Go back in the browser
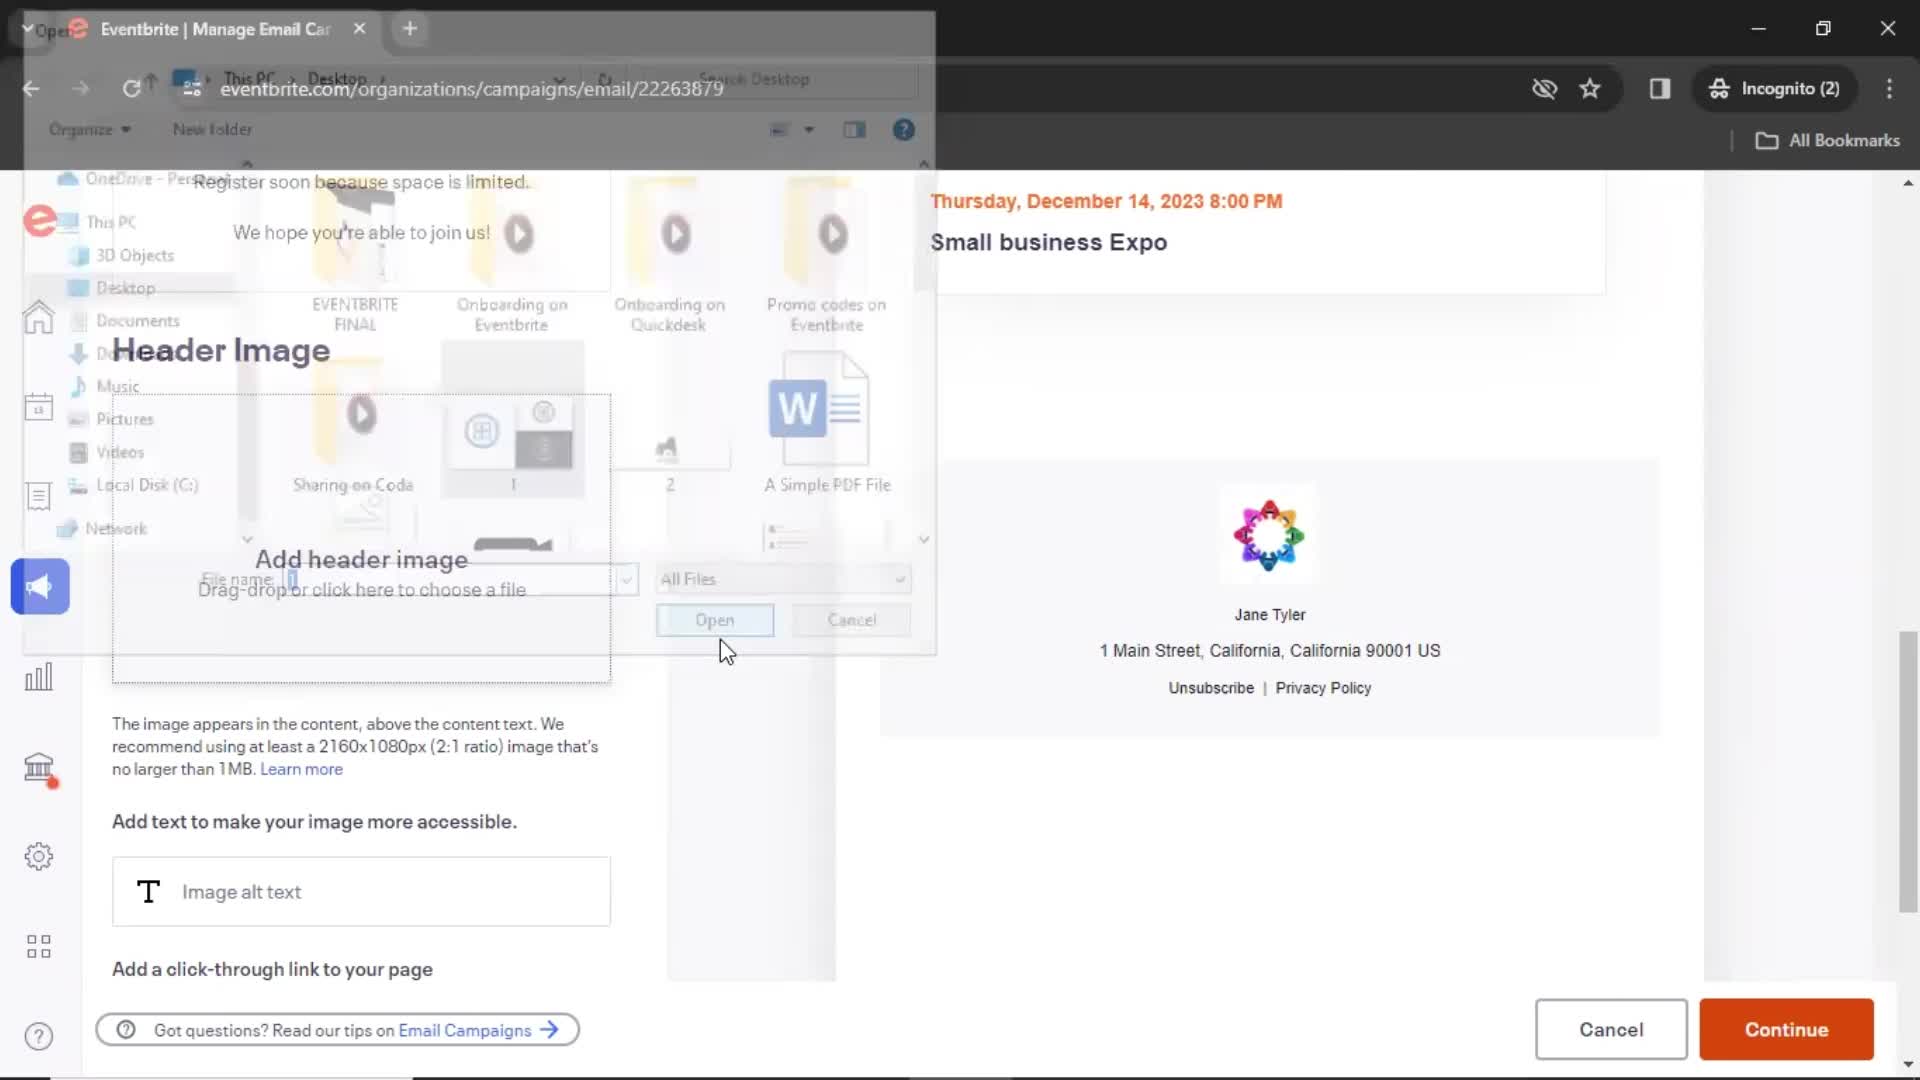 pyautogui.click(x=31, y=88)
